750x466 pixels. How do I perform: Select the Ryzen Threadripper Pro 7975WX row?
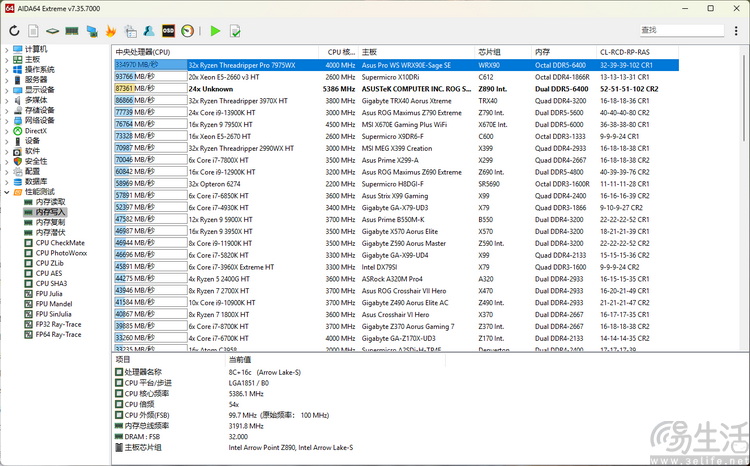click(396, 65)
